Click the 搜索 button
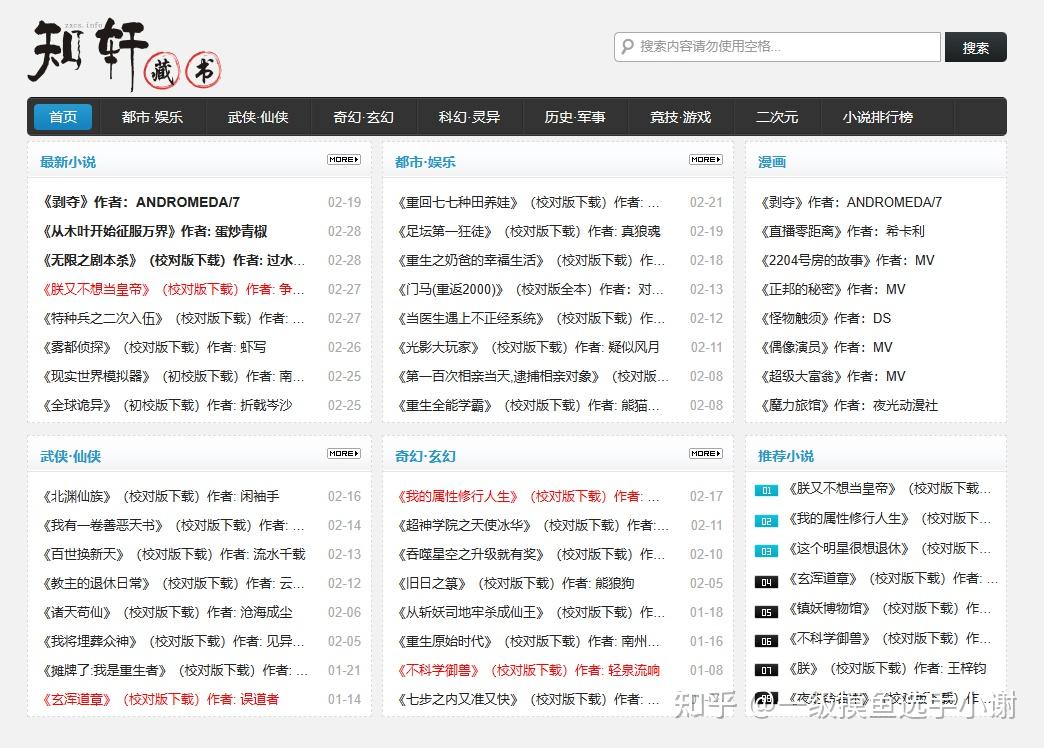 point(975,47)
